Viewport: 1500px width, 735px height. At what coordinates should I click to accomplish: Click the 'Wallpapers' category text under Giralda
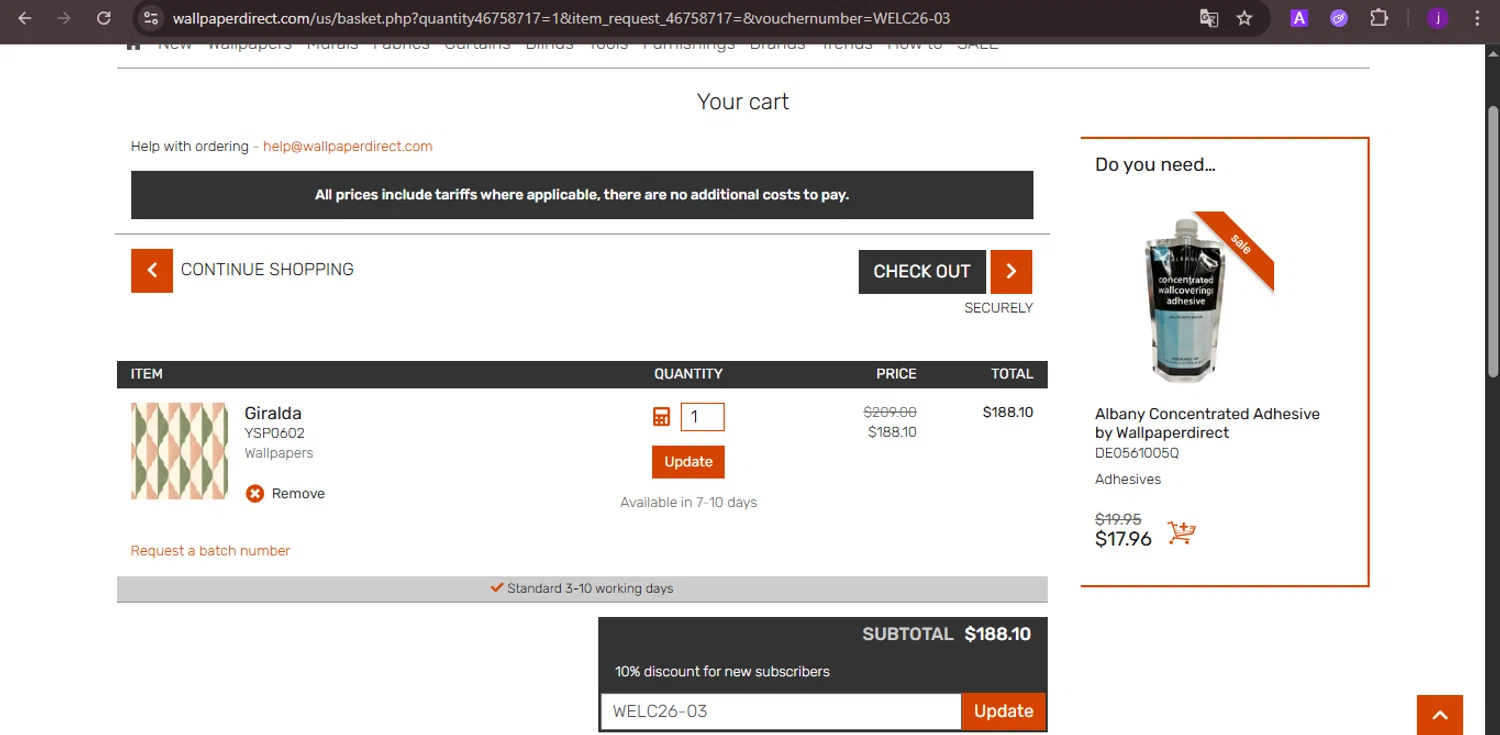tap(279, 453)
